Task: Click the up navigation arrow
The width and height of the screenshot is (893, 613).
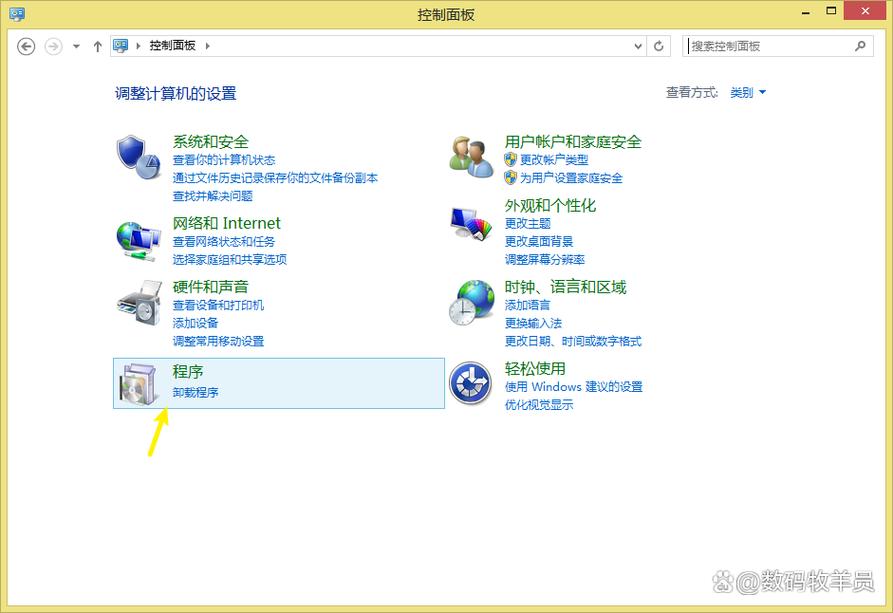Action: click(x=97, y=45)
